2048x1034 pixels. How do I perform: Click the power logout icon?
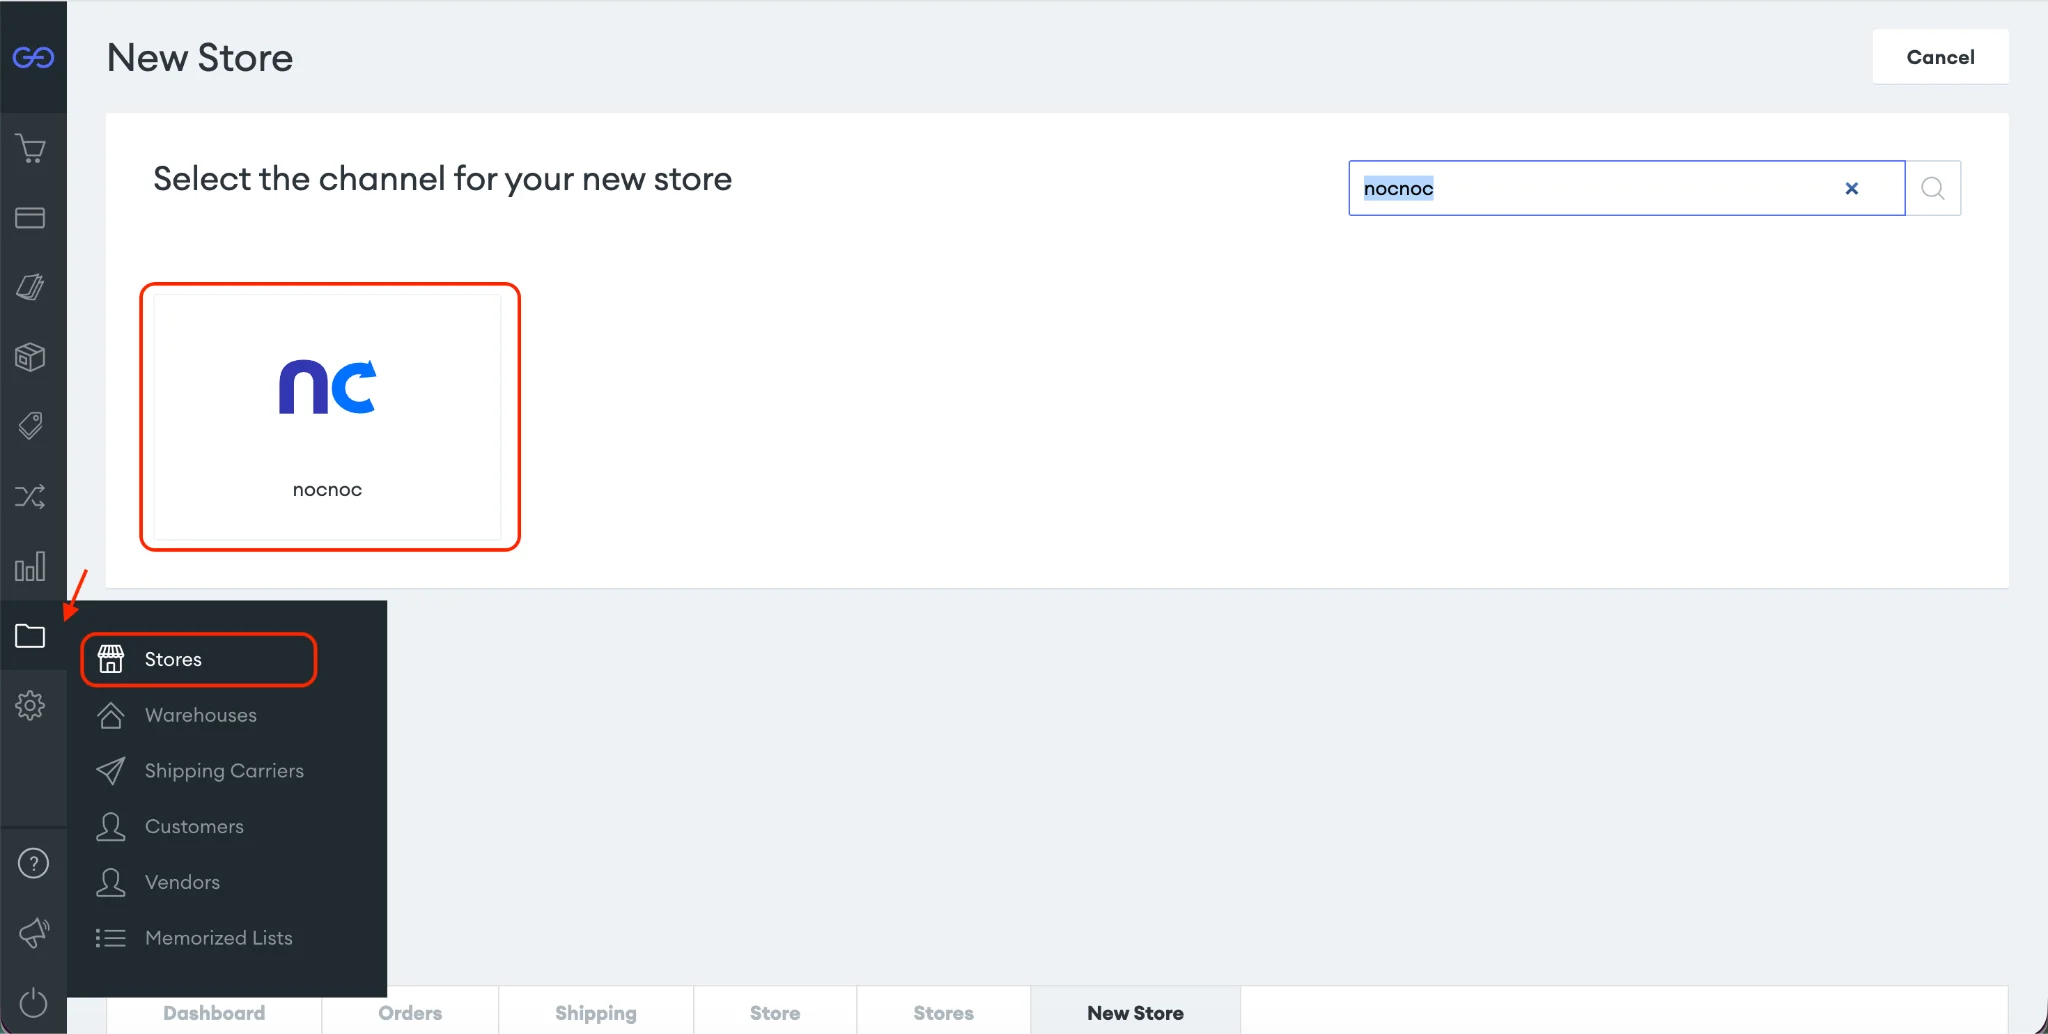pos(33,1002)
